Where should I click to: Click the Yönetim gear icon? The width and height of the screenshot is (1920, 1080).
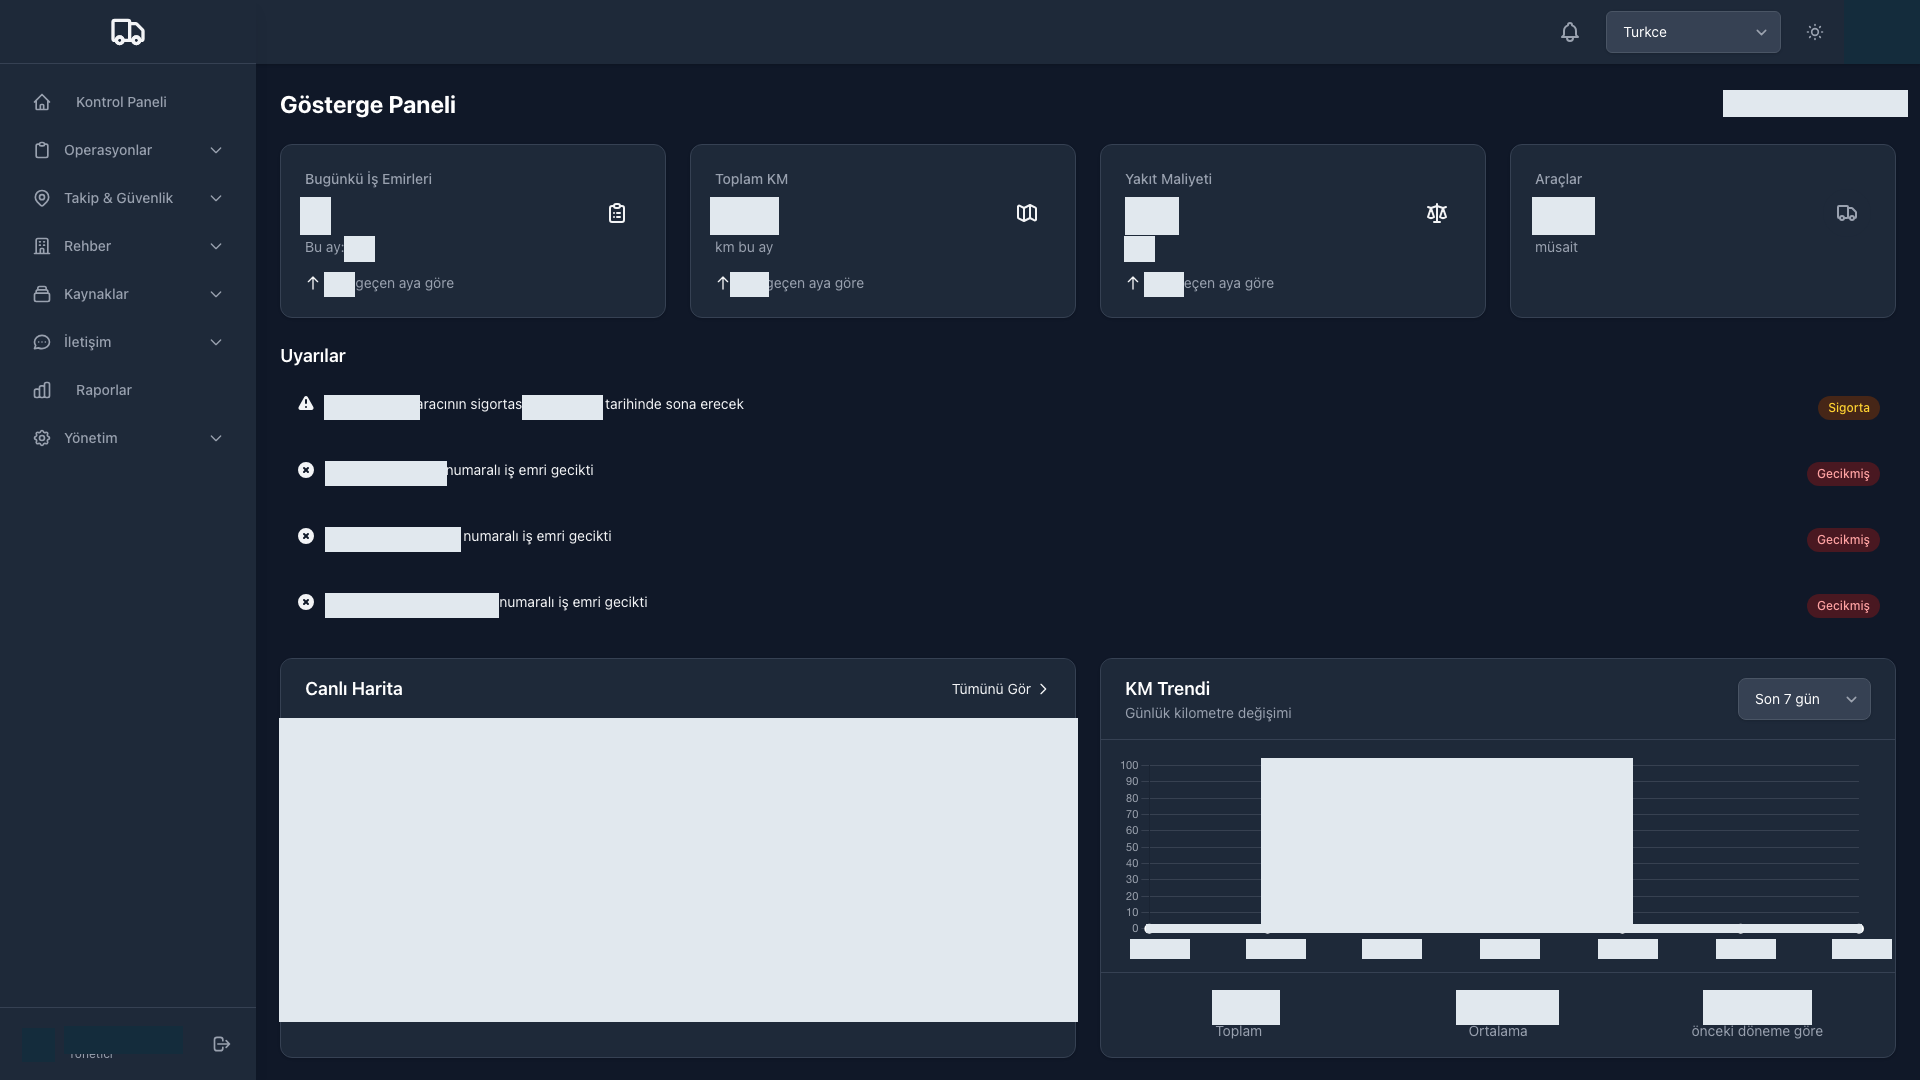pos(42,438)
